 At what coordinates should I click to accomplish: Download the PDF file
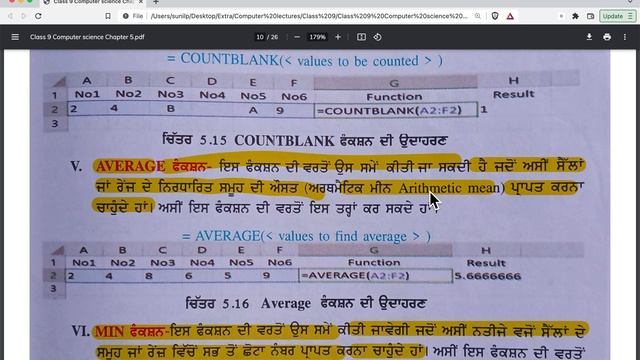tap(589, 37)
